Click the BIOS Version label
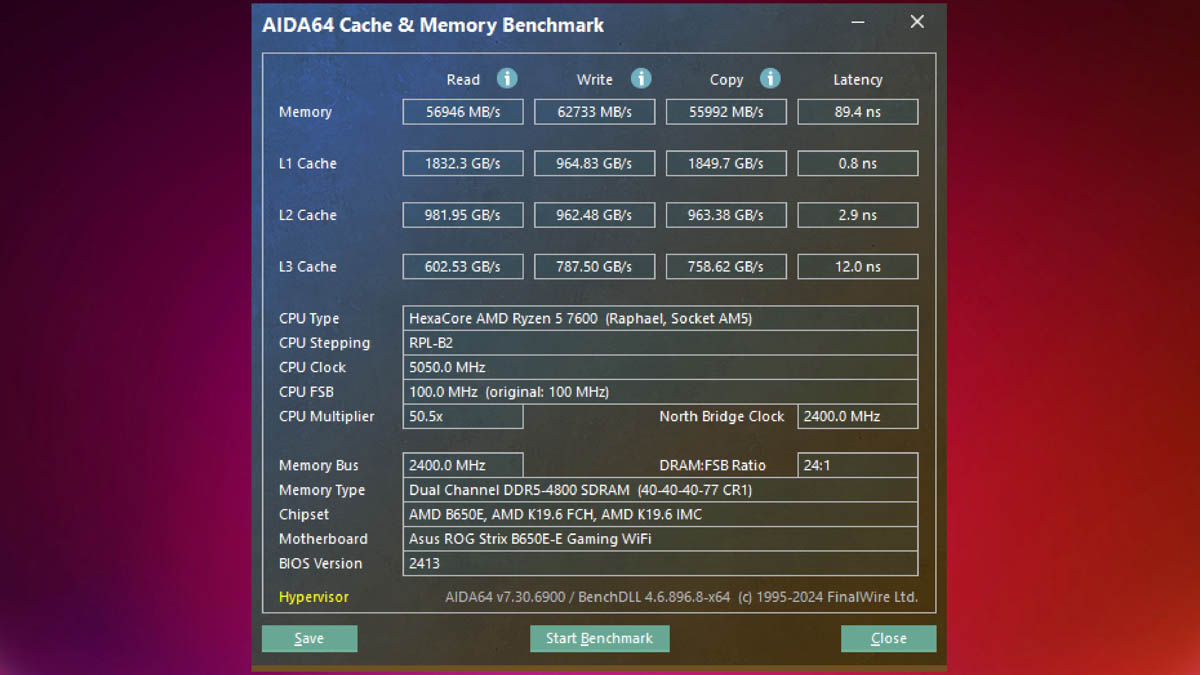Screen dimensions: 1200x675 click(x=320, y=563)
